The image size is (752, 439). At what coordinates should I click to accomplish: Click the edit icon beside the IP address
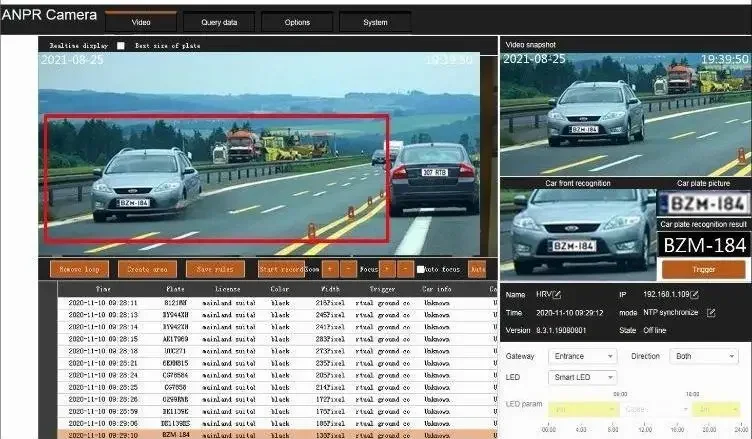tap(693, 295)
